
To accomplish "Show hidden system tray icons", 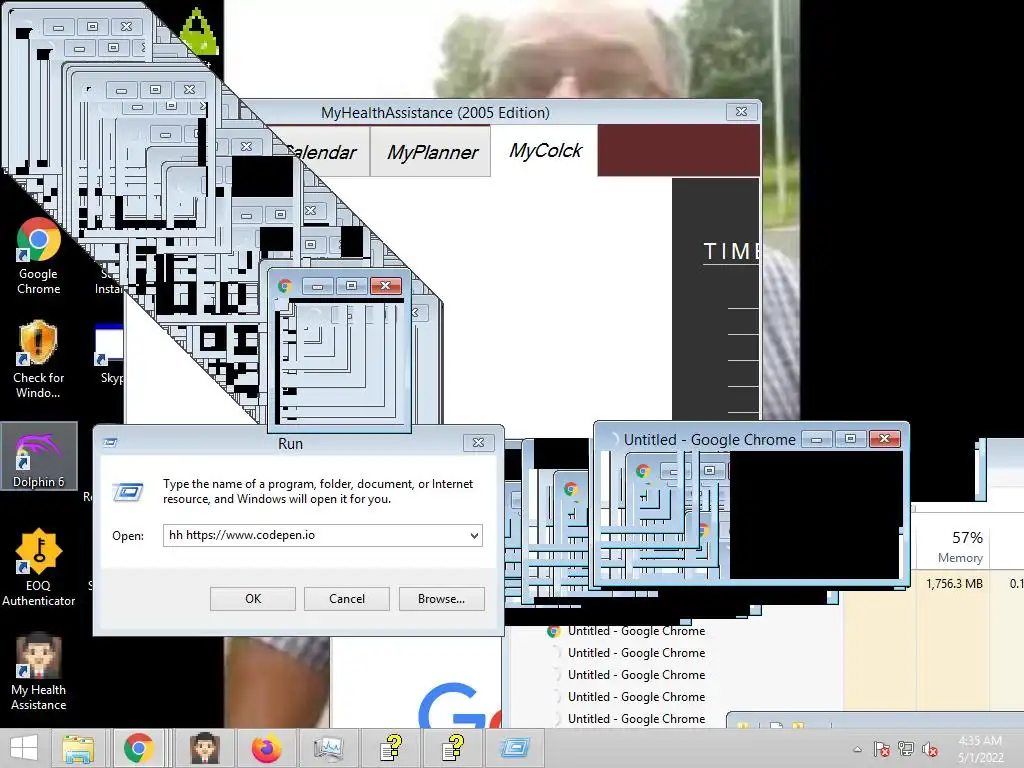I will click(857, 750).
